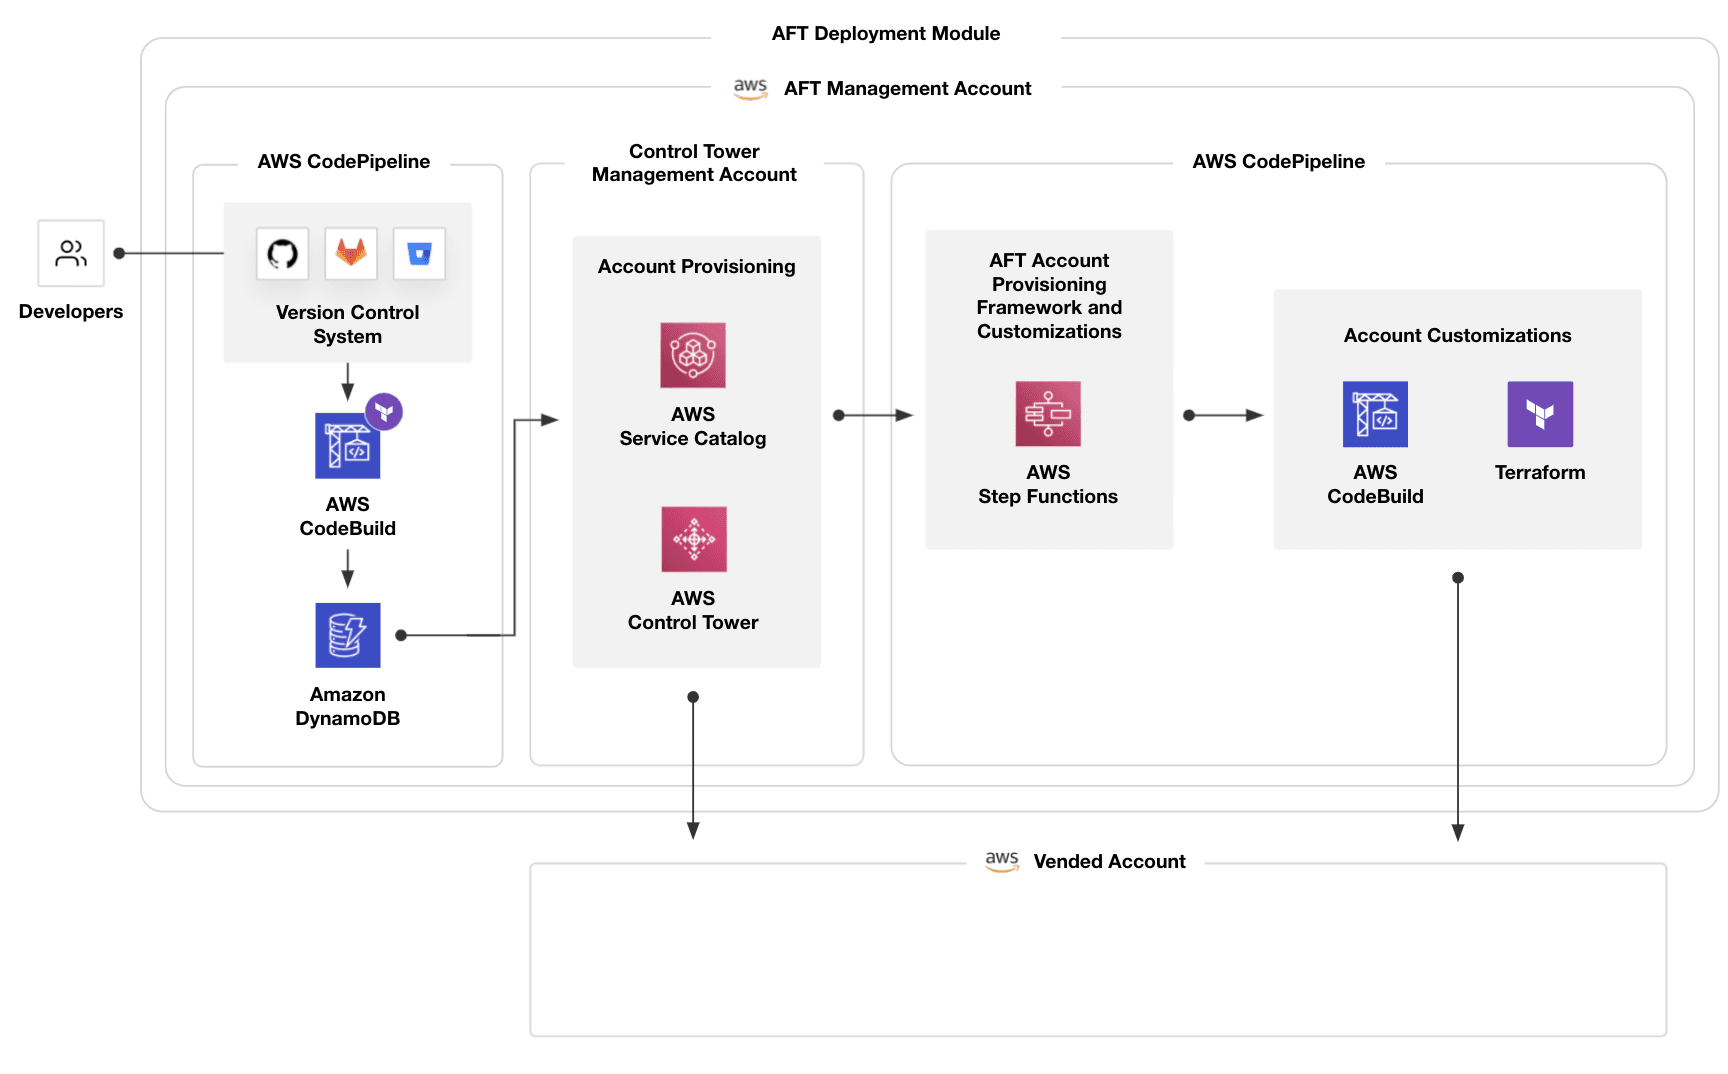The image size is (1728, 1074).
Task: Click the Amazon DynamoDB icon
Action: [348, 635]
